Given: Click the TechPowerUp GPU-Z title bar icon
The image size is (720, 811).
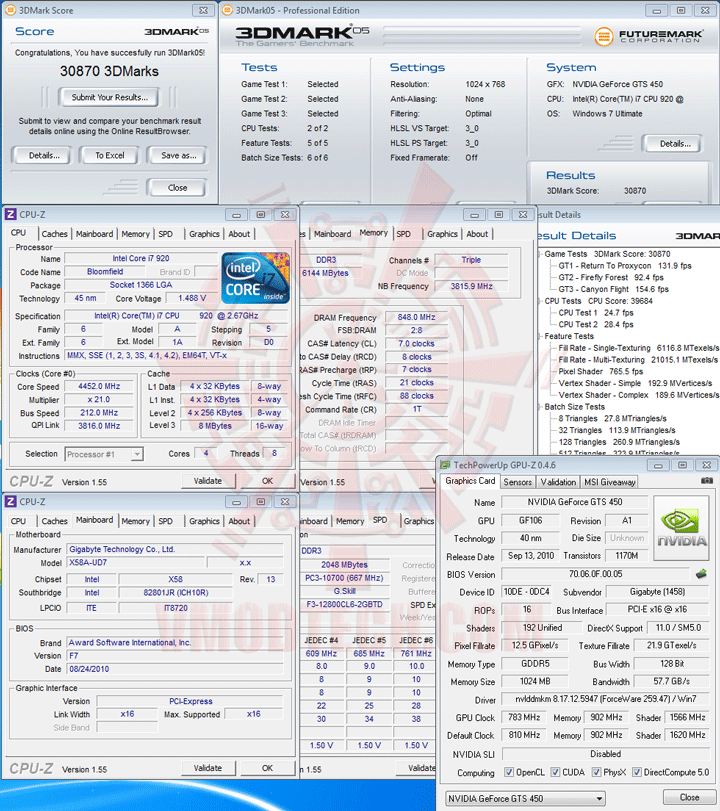Looking at the screenshot, I should coord(445,465).
